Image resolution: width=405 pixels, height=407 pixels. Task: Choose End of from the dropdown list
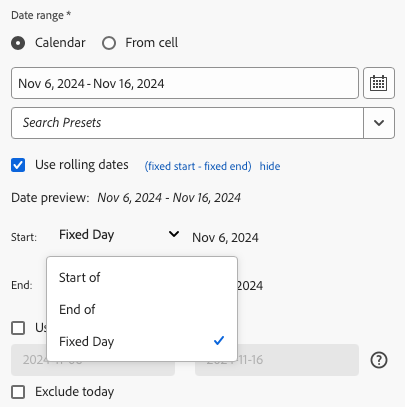[x=142, y=309]
